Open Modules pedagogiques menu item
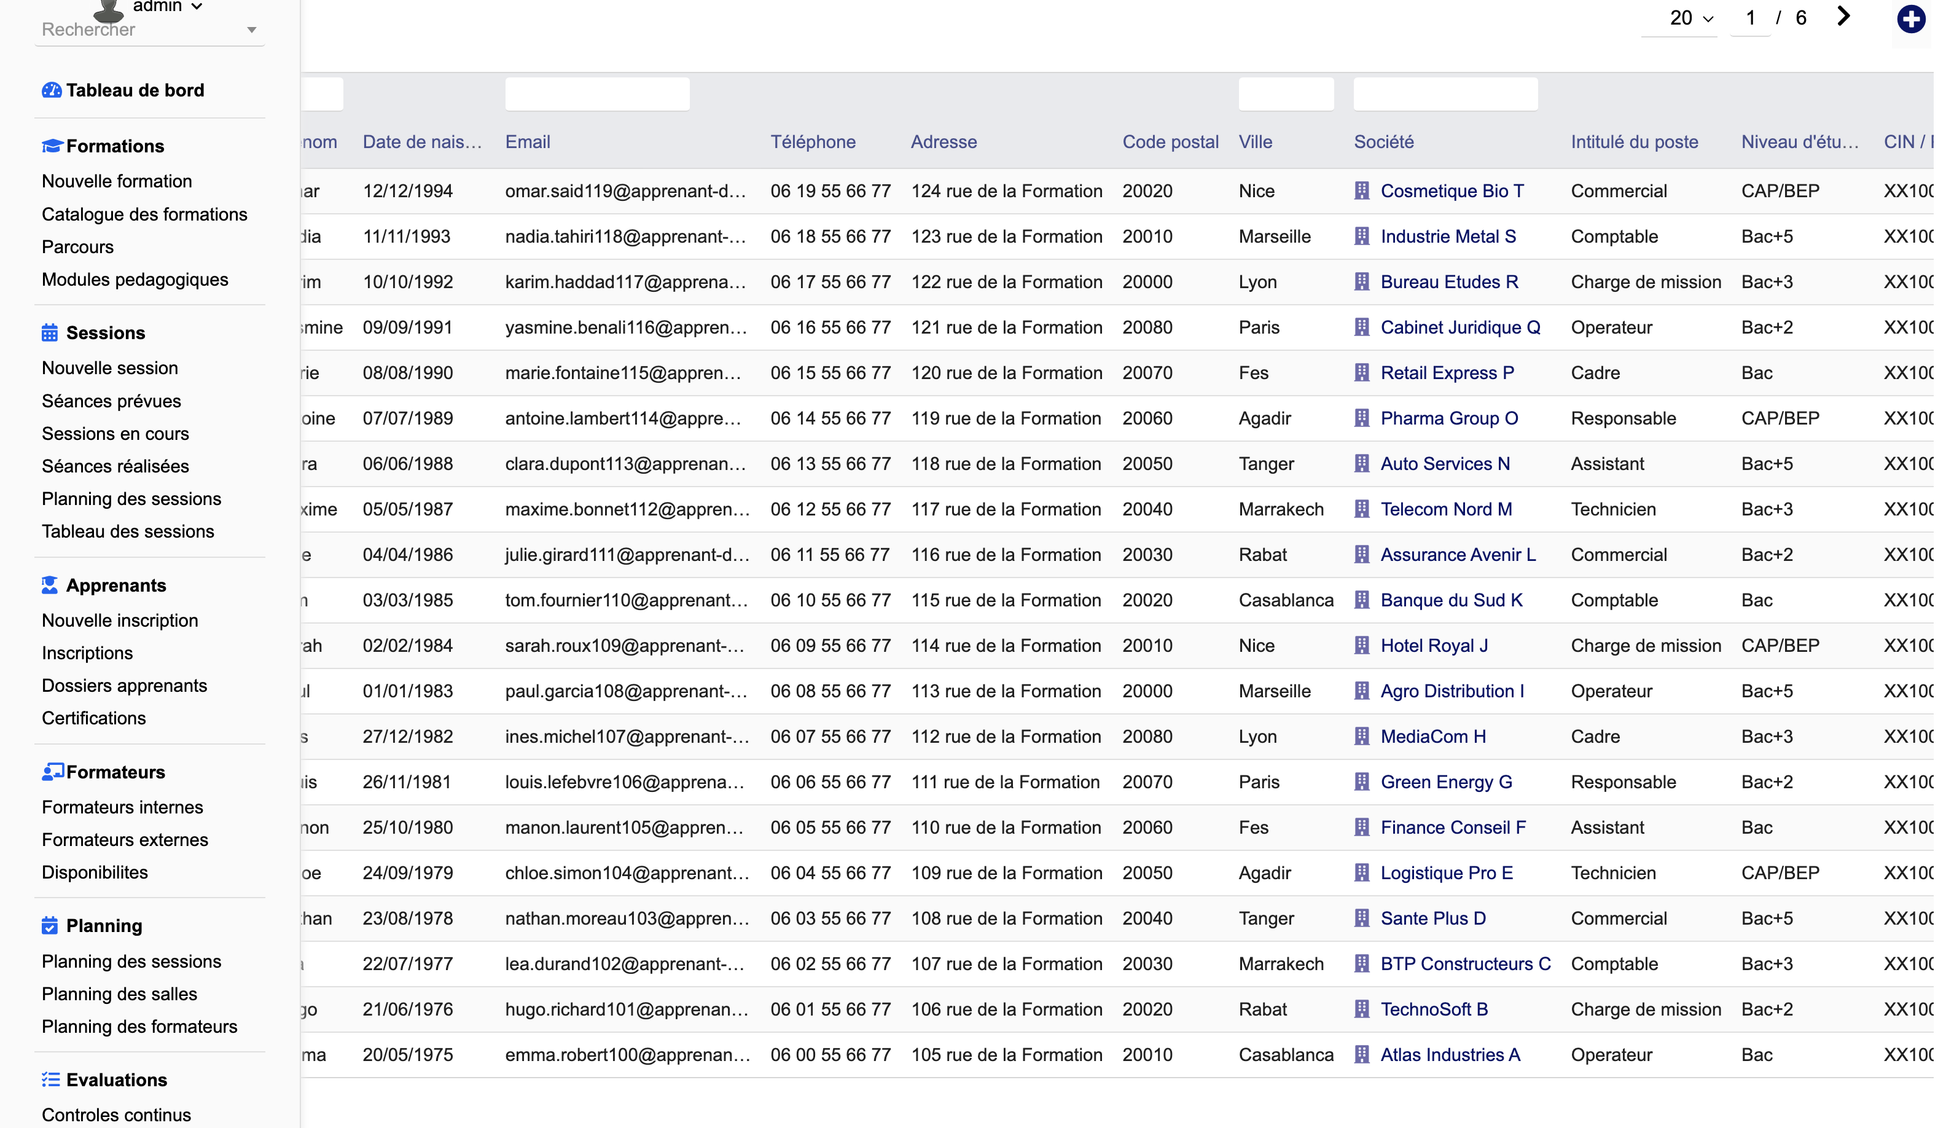 [x=135, y=280]
